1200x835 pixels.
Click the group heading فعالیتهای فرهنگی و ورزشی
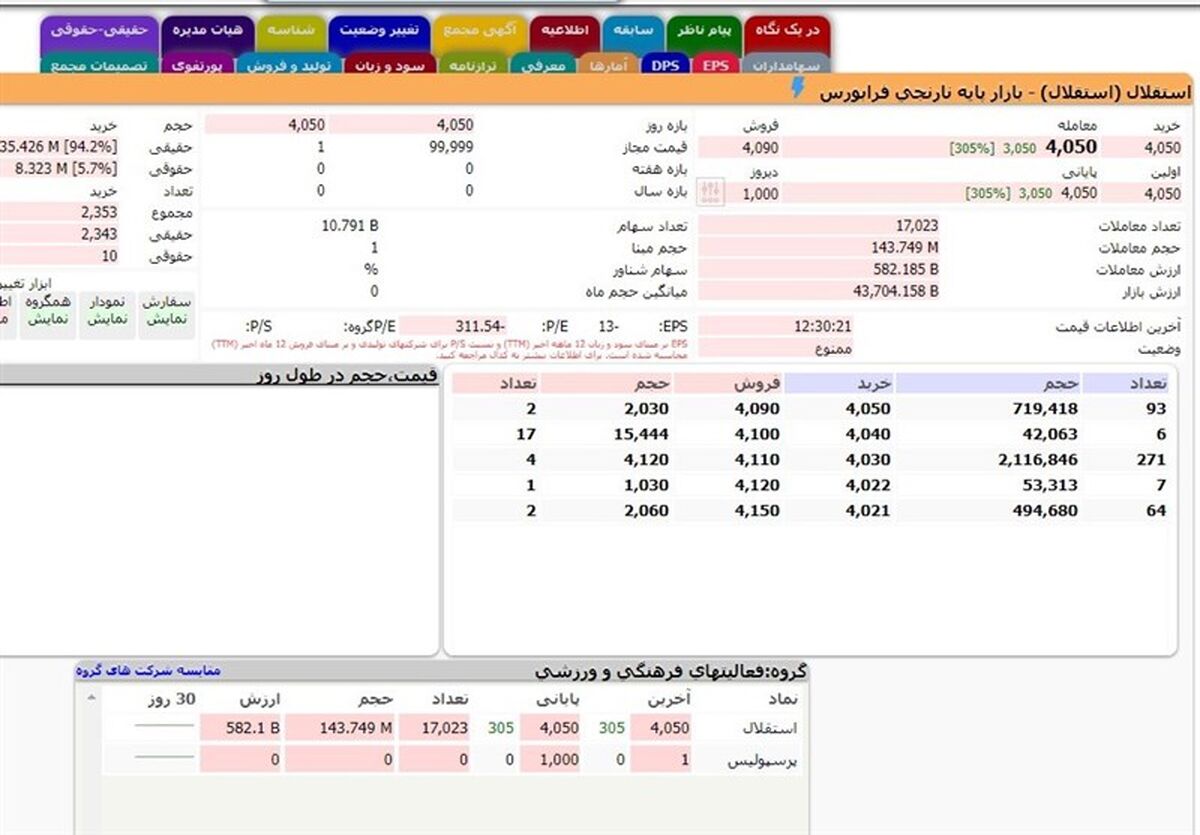tap(670, 671)
